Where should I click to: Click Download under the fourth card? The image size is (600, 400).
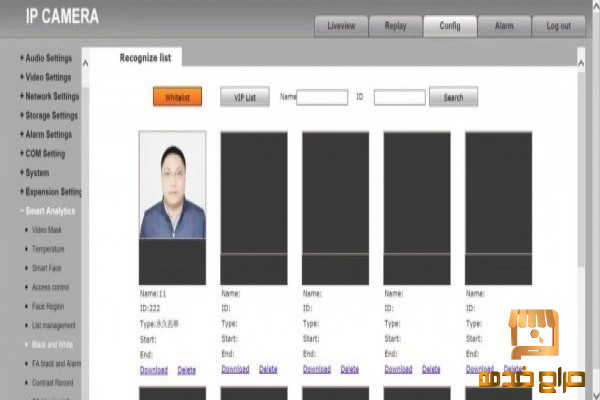point(398,369)
